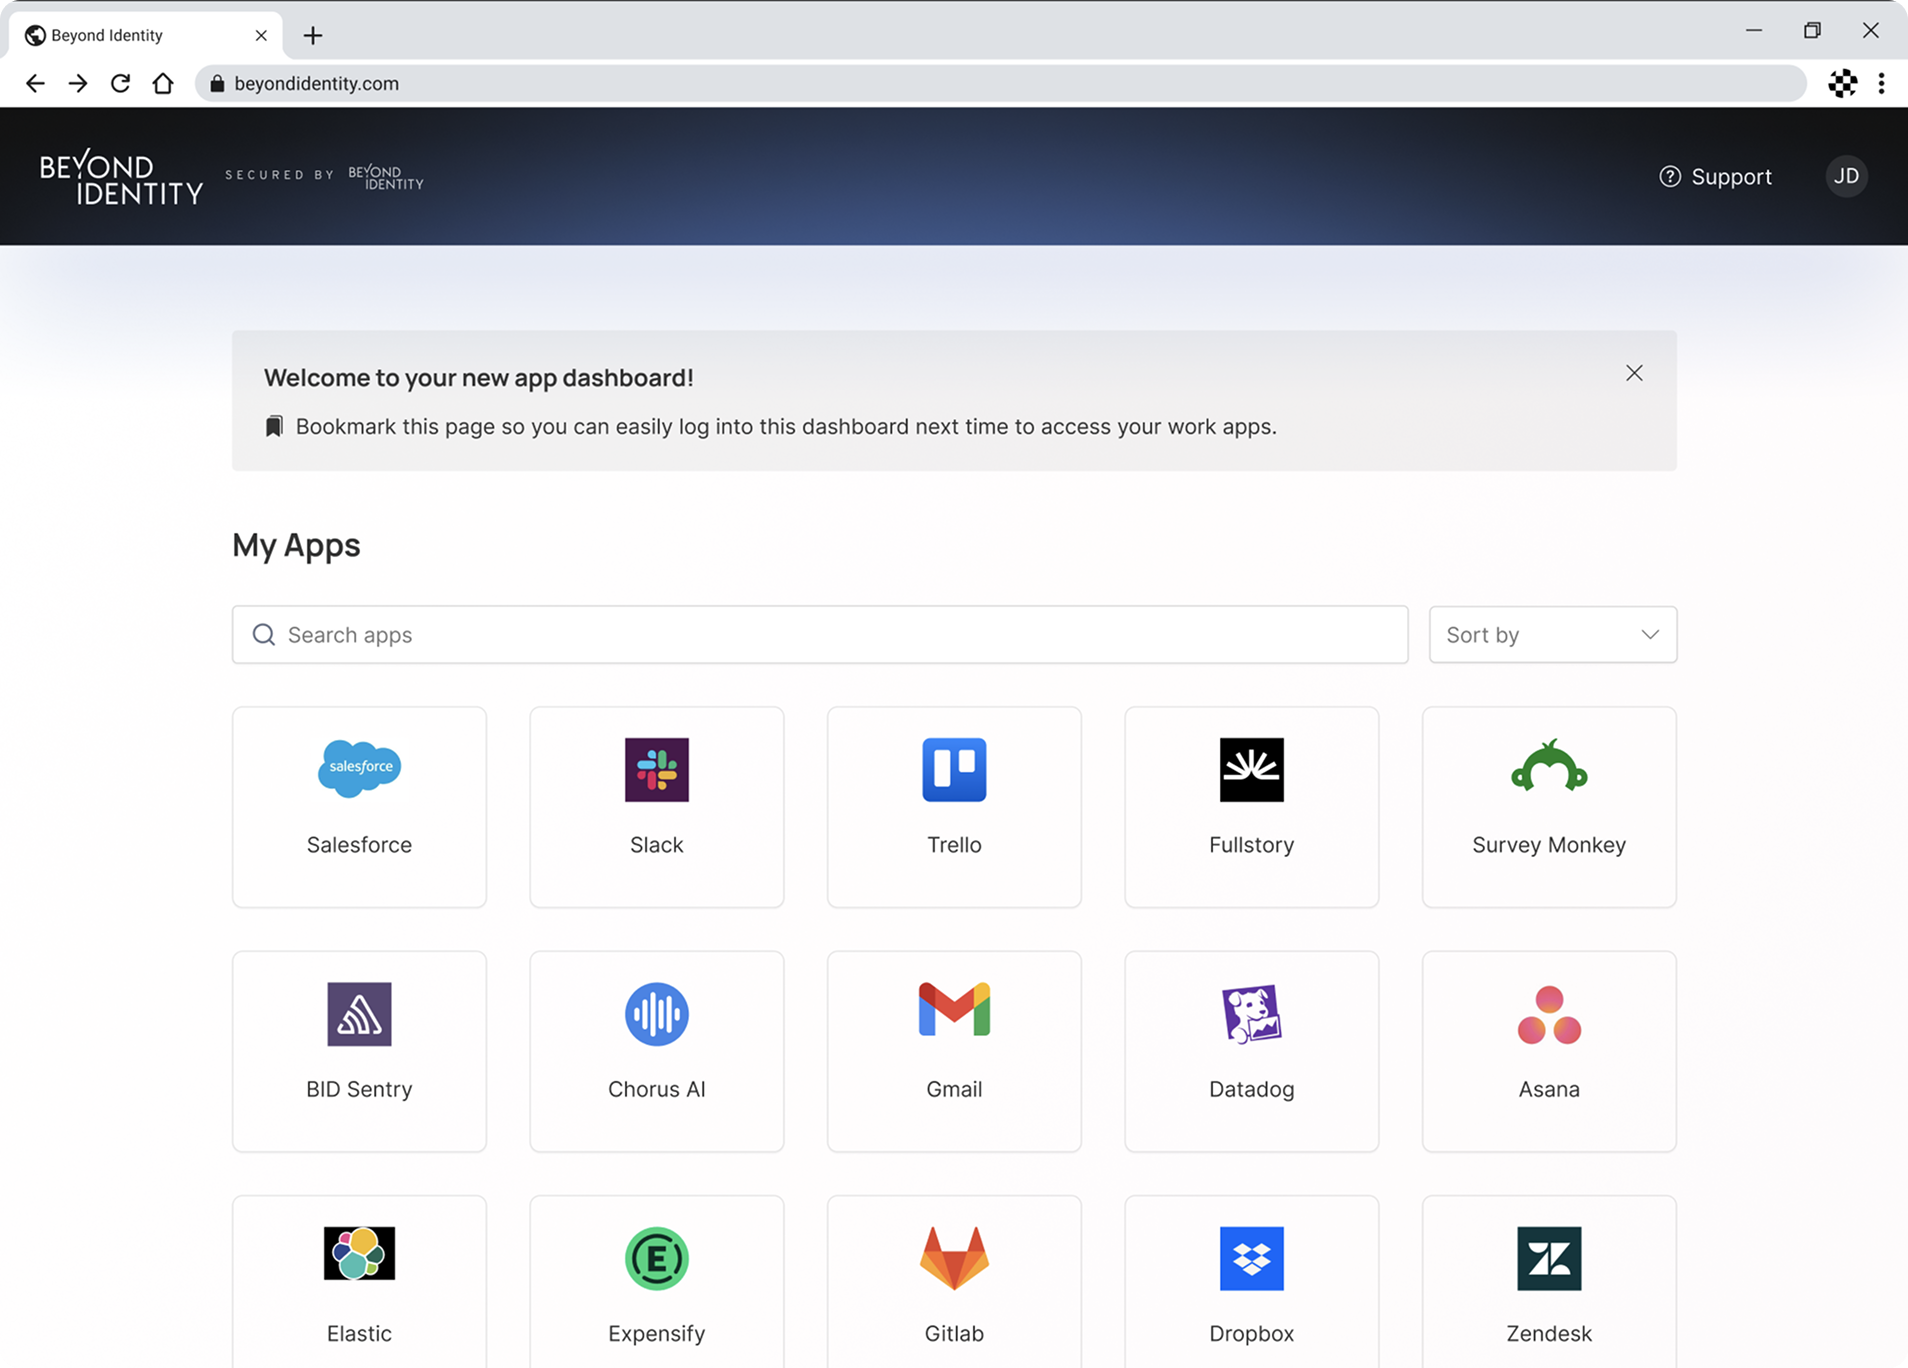Open the Expensify app icon

click(x=657, y=1258)
